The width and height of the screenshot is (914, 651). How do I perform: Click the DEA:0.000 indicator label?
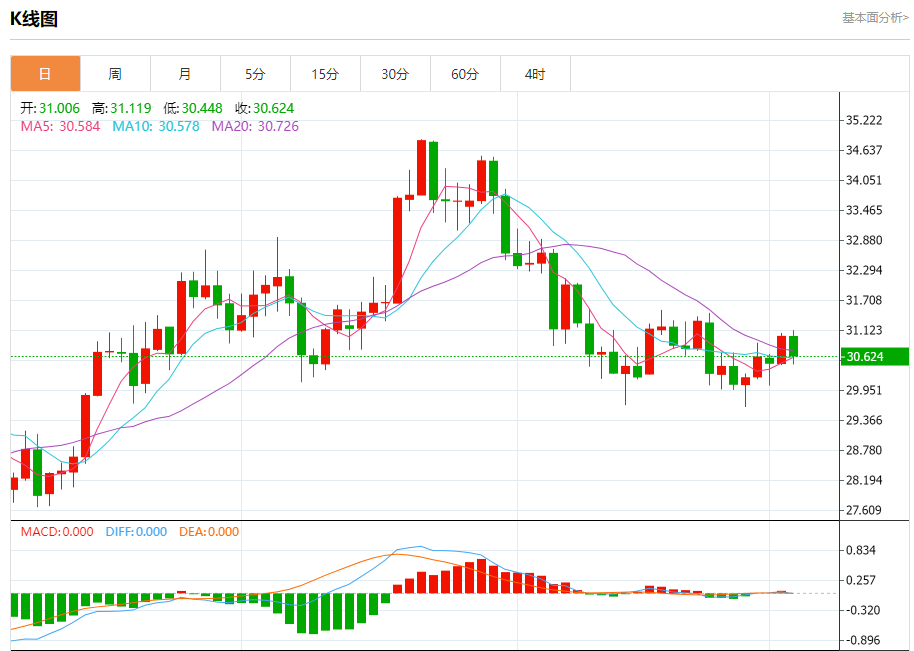point(209,532)
